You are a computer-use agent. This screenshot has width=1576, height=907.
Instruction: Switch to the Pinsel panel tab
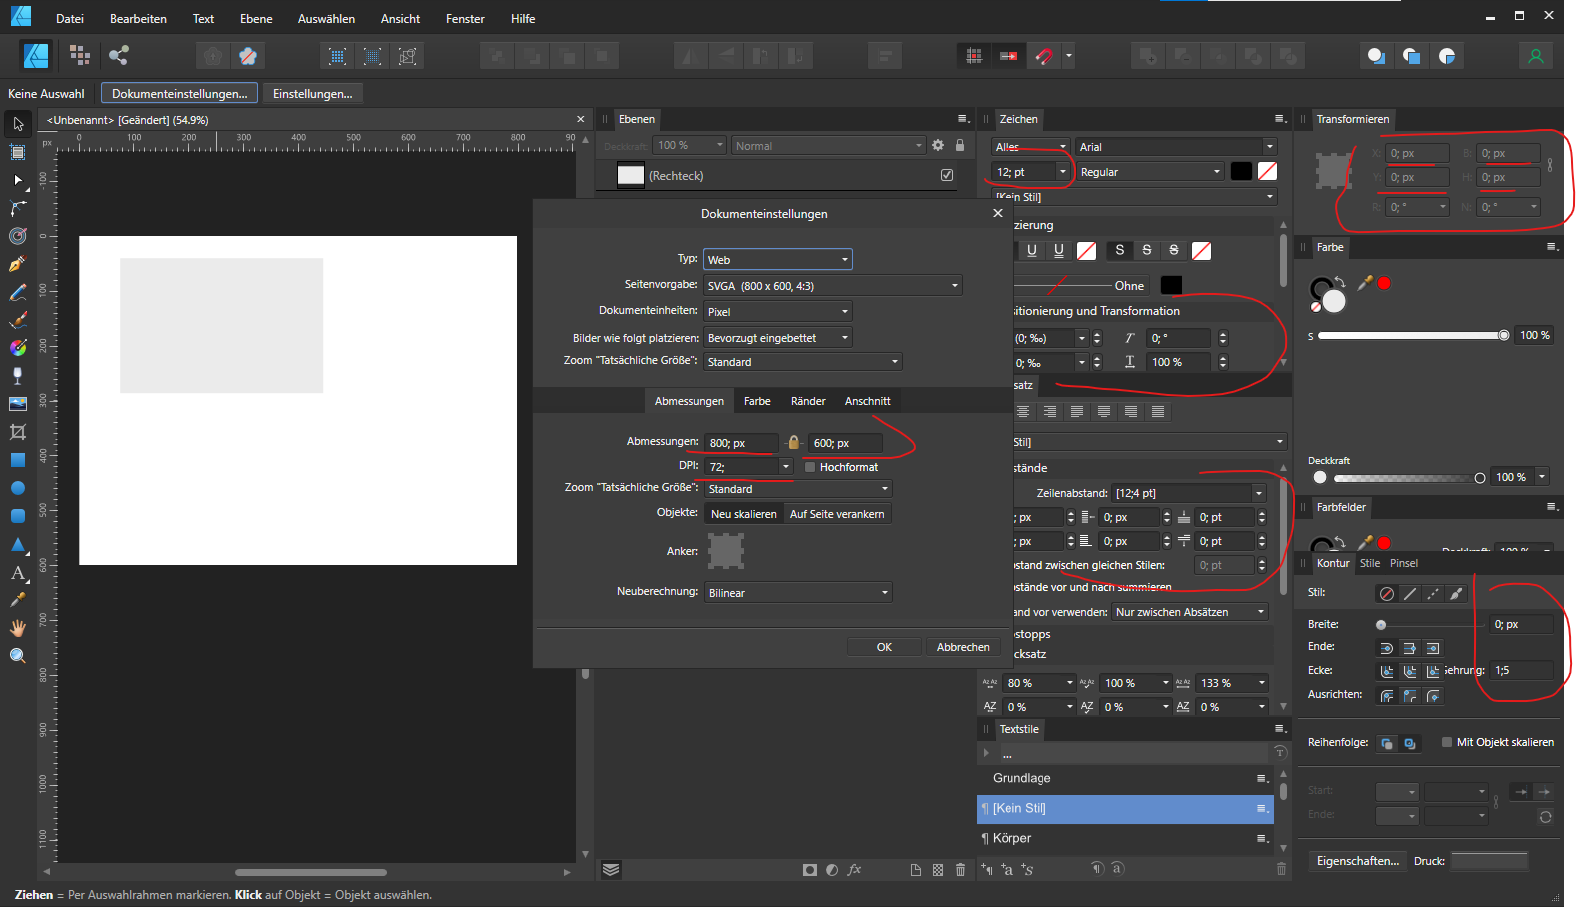point(1404,563)
